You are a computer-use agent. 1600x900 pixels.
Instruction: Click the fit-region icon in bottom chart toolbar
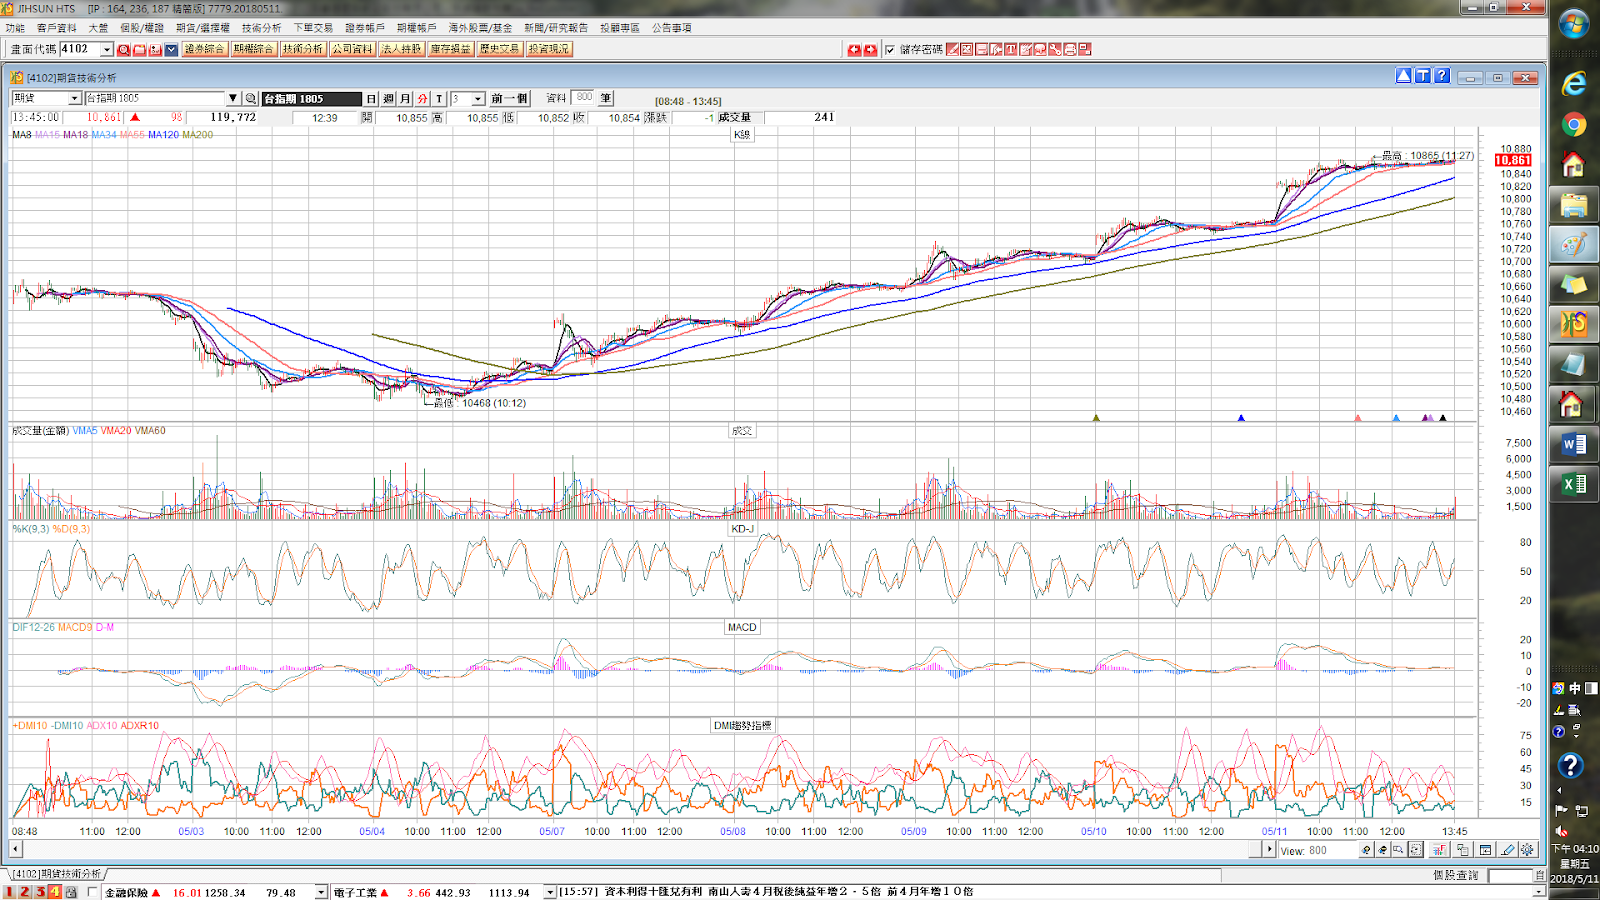(1416, 850)
